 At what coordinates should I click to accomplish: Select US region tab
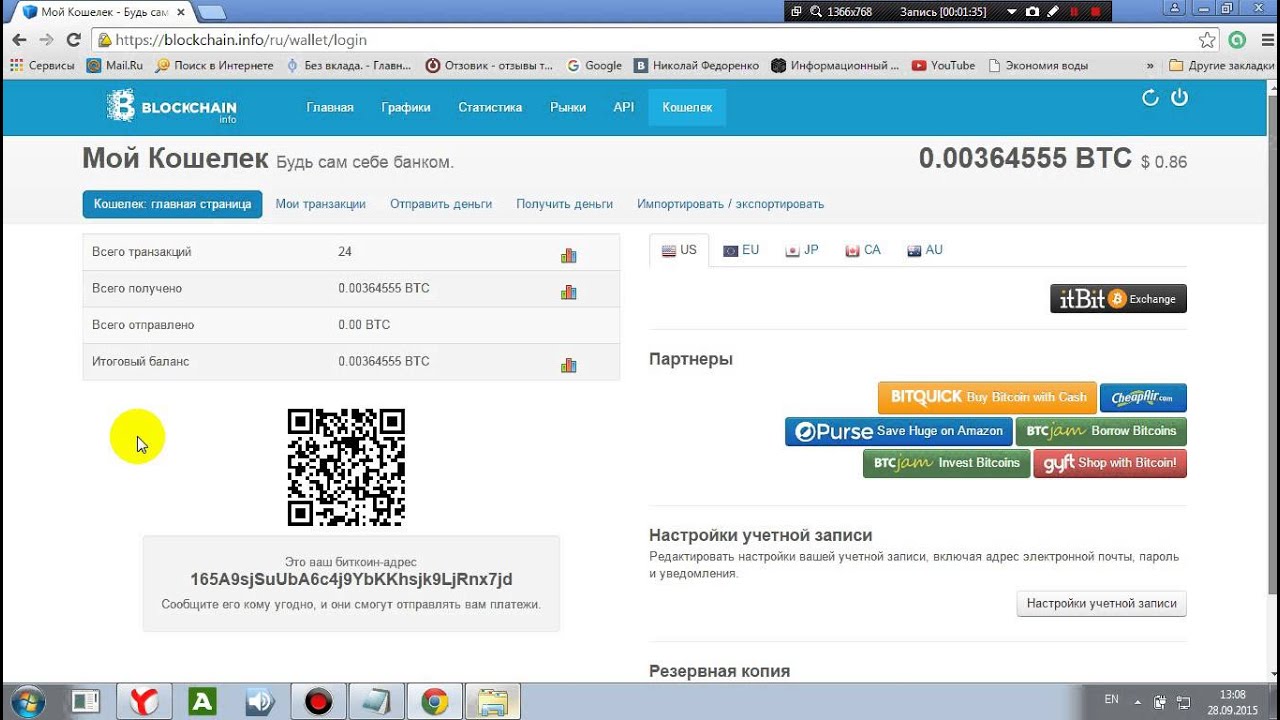pos(679,250)
